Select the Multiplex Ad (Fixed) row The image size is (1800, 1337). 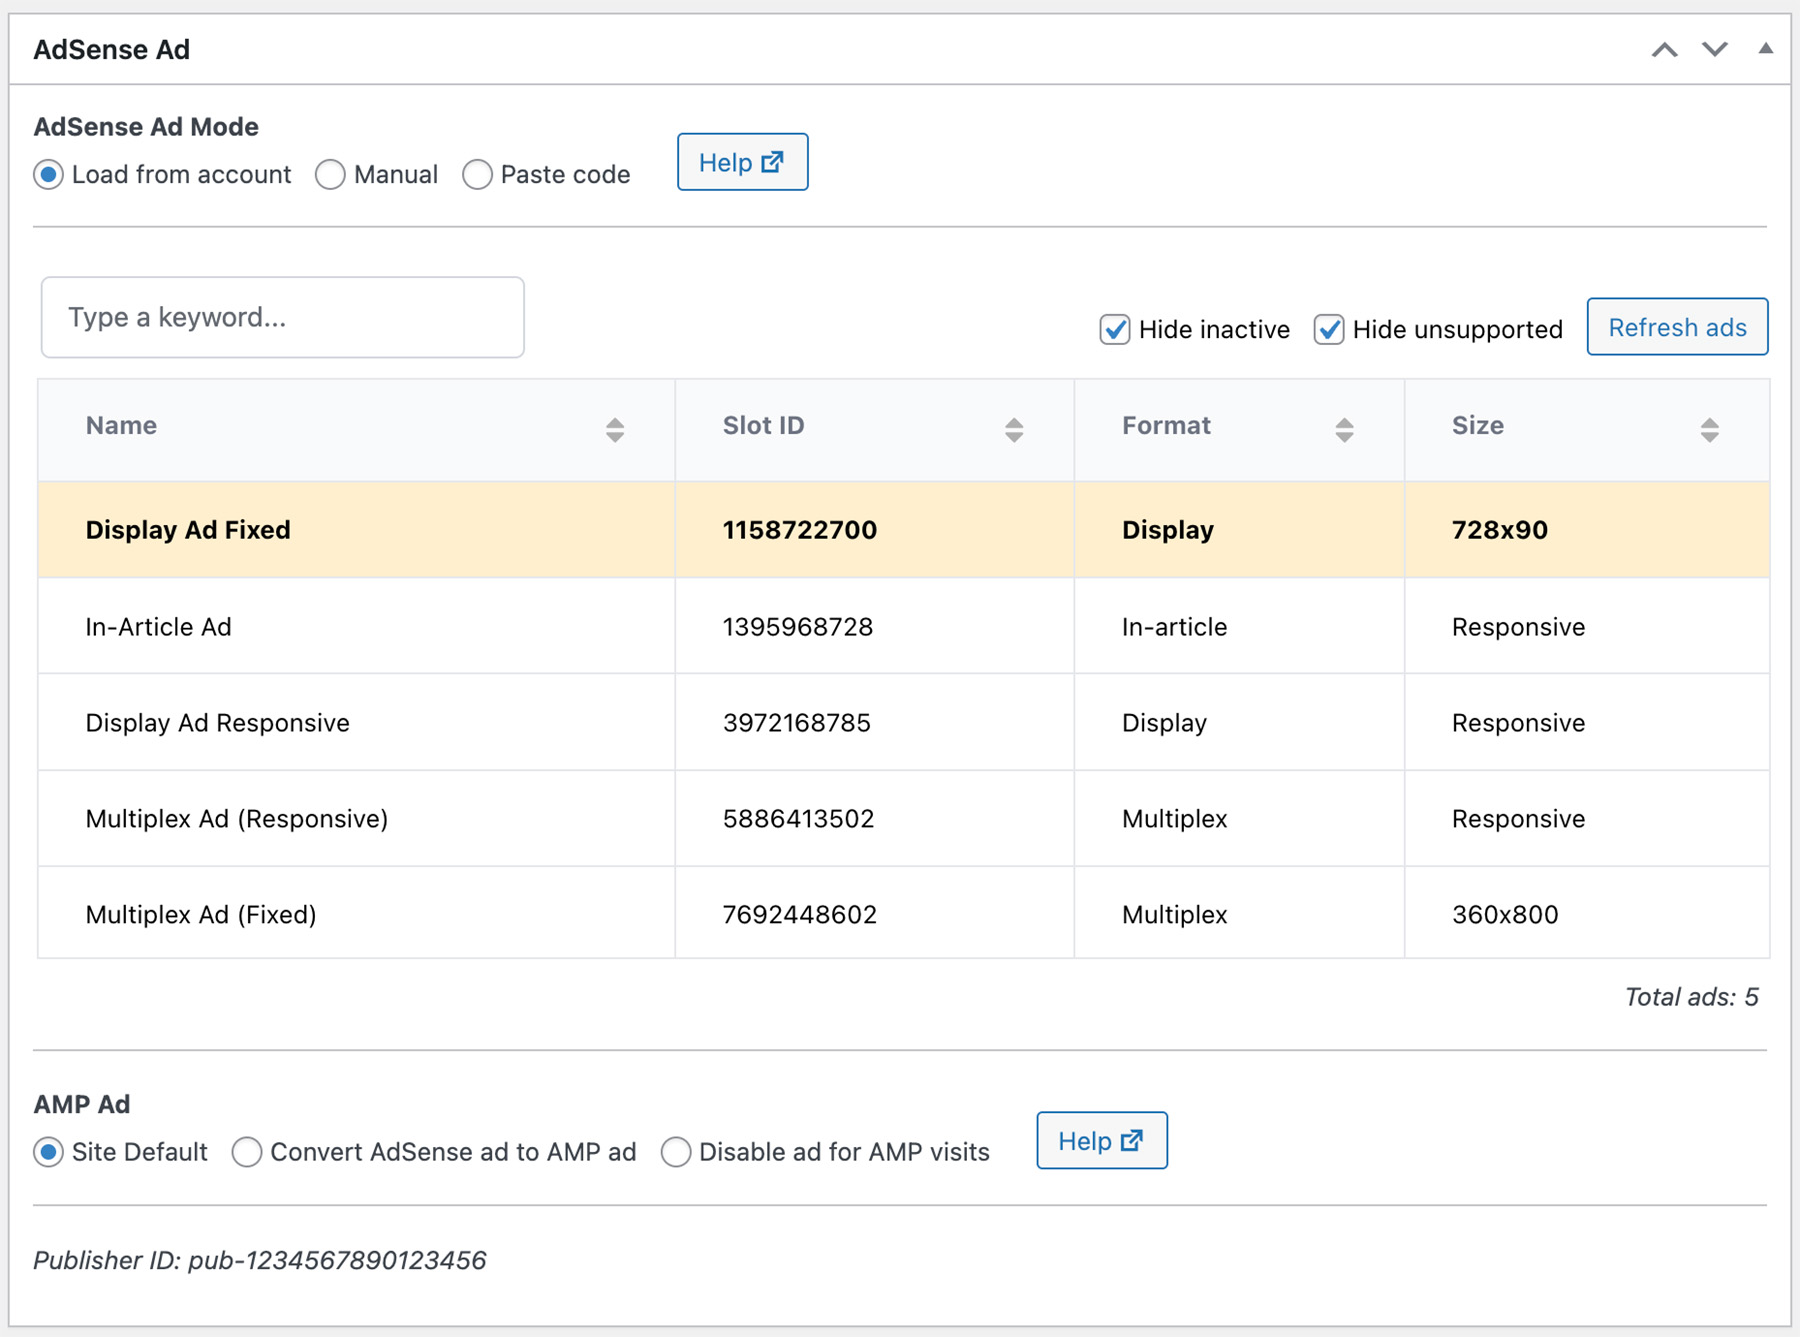904,913
